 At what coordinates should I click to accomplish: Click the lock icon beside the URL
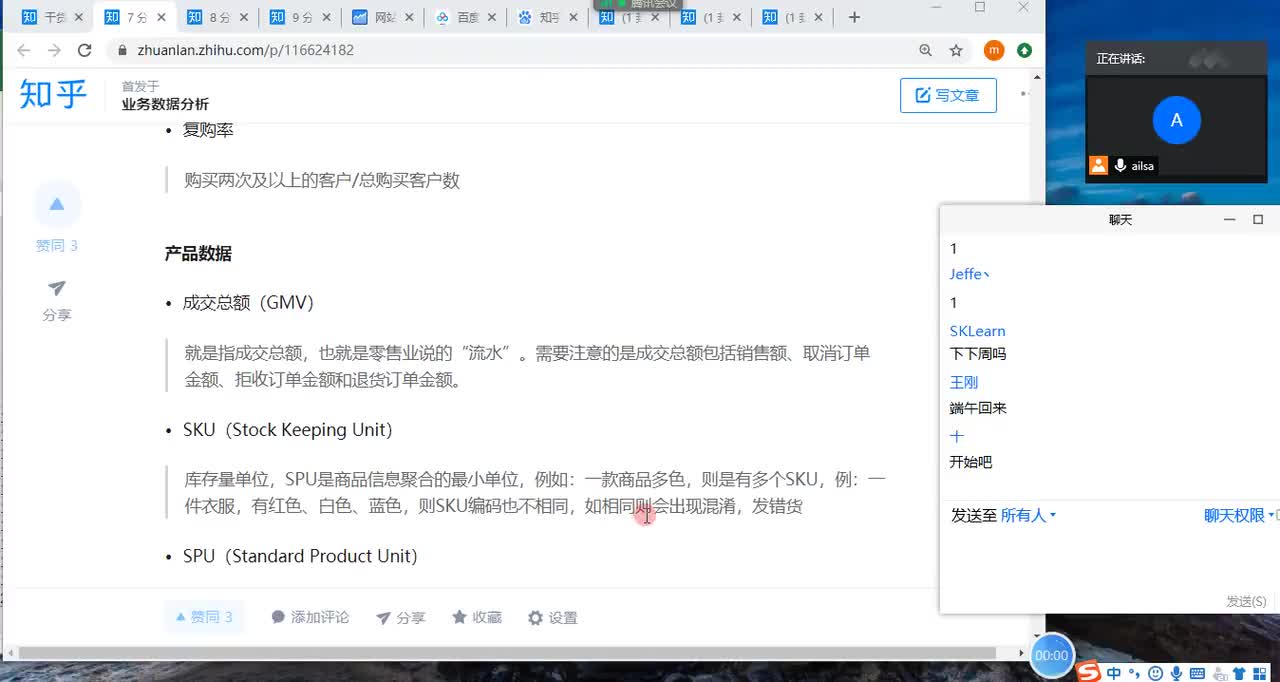click(x=123, y=50)
